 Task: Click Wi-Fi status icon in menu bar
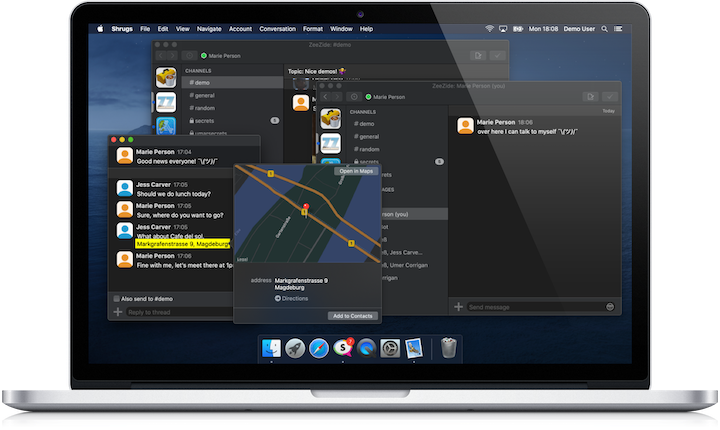tap(489, 28)
